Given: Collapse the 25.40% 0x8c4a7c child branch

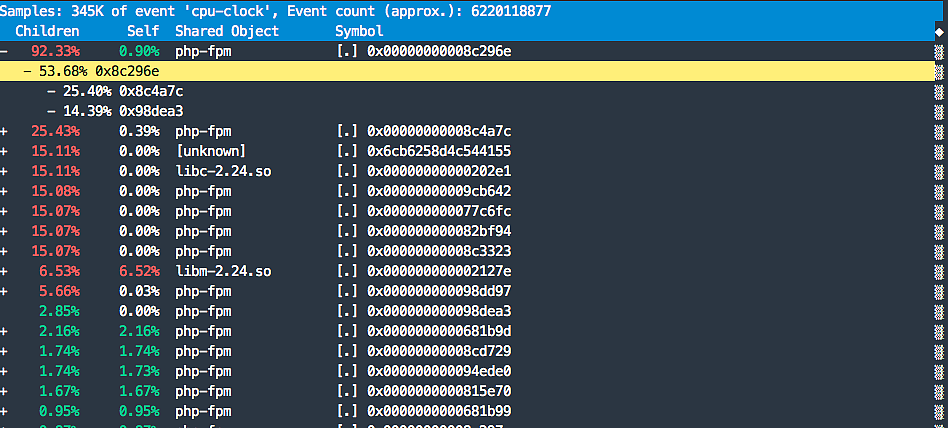Looking at the screenshot, I should point(51,91).
